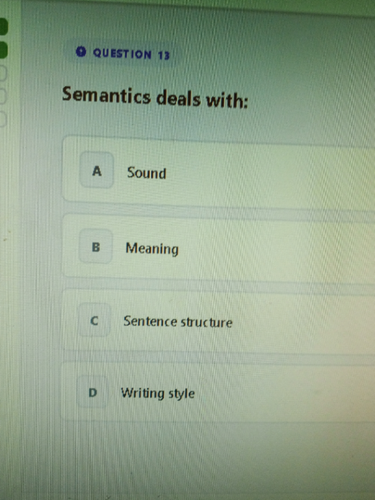Viewport: 375px width, 500px height.
Task: Choose the Sound answer text
Action: pyautogui.click(x=146, y=173)
